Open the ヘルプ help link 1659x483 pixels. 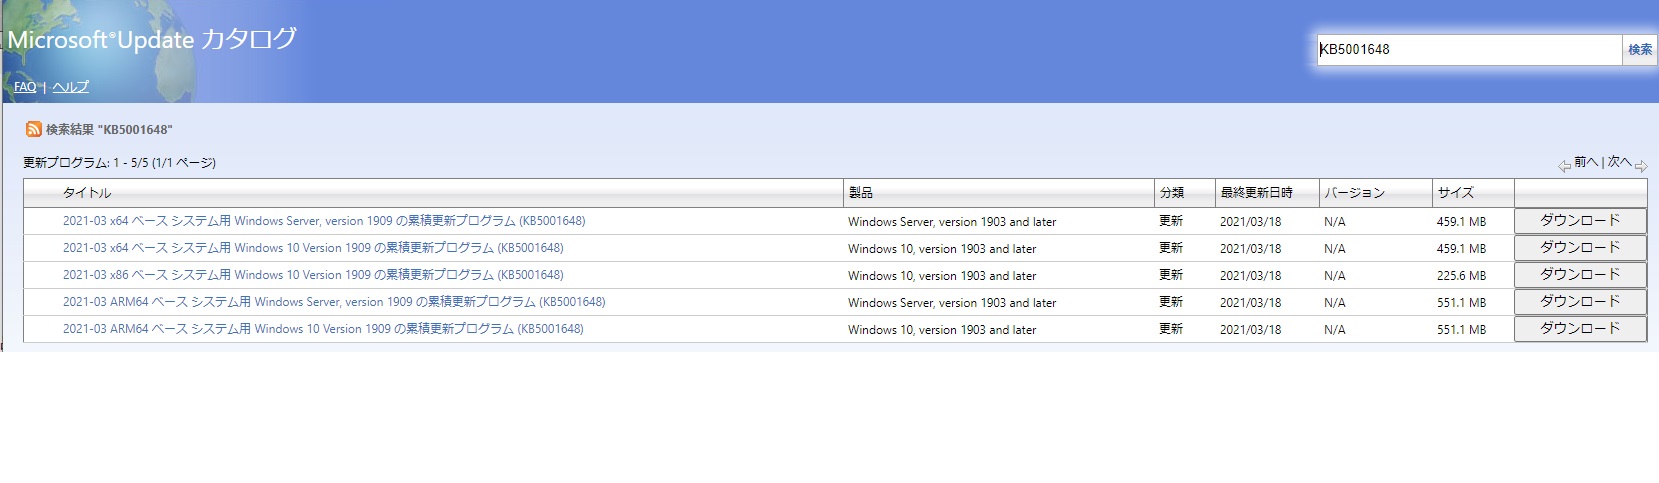(70, 87)
